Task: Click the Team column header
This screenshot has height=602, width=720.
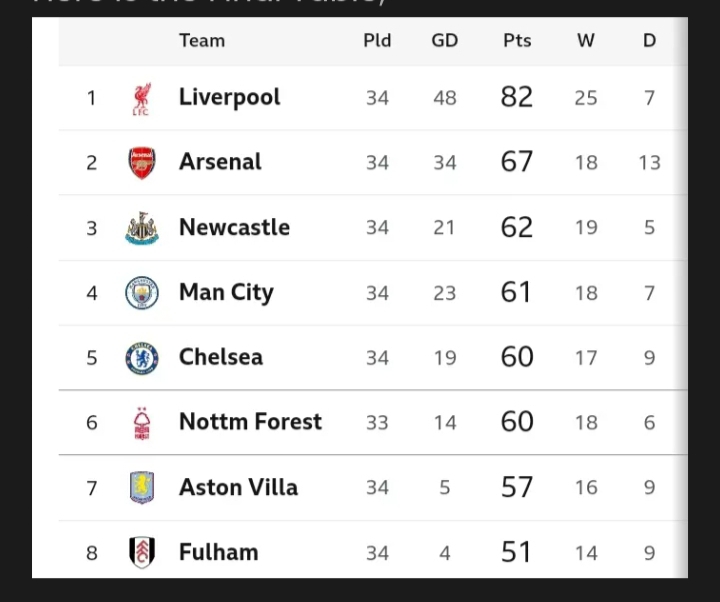Action: click(202, 41)
